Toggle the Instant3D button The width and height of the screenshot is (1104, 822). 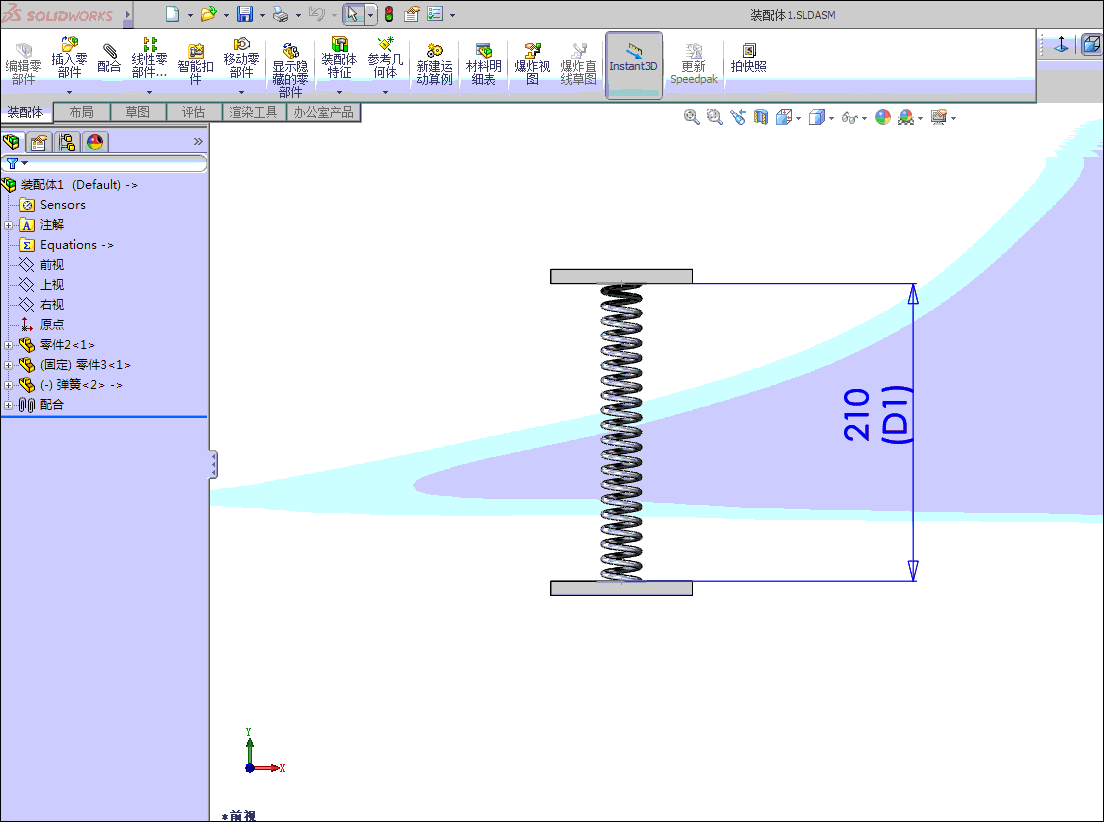coord(634,65)
